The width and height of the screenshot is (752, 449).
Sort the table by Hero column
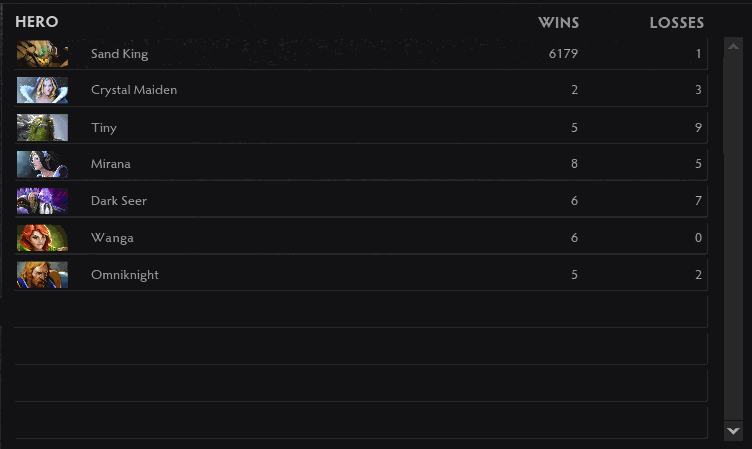click(37, 22)
